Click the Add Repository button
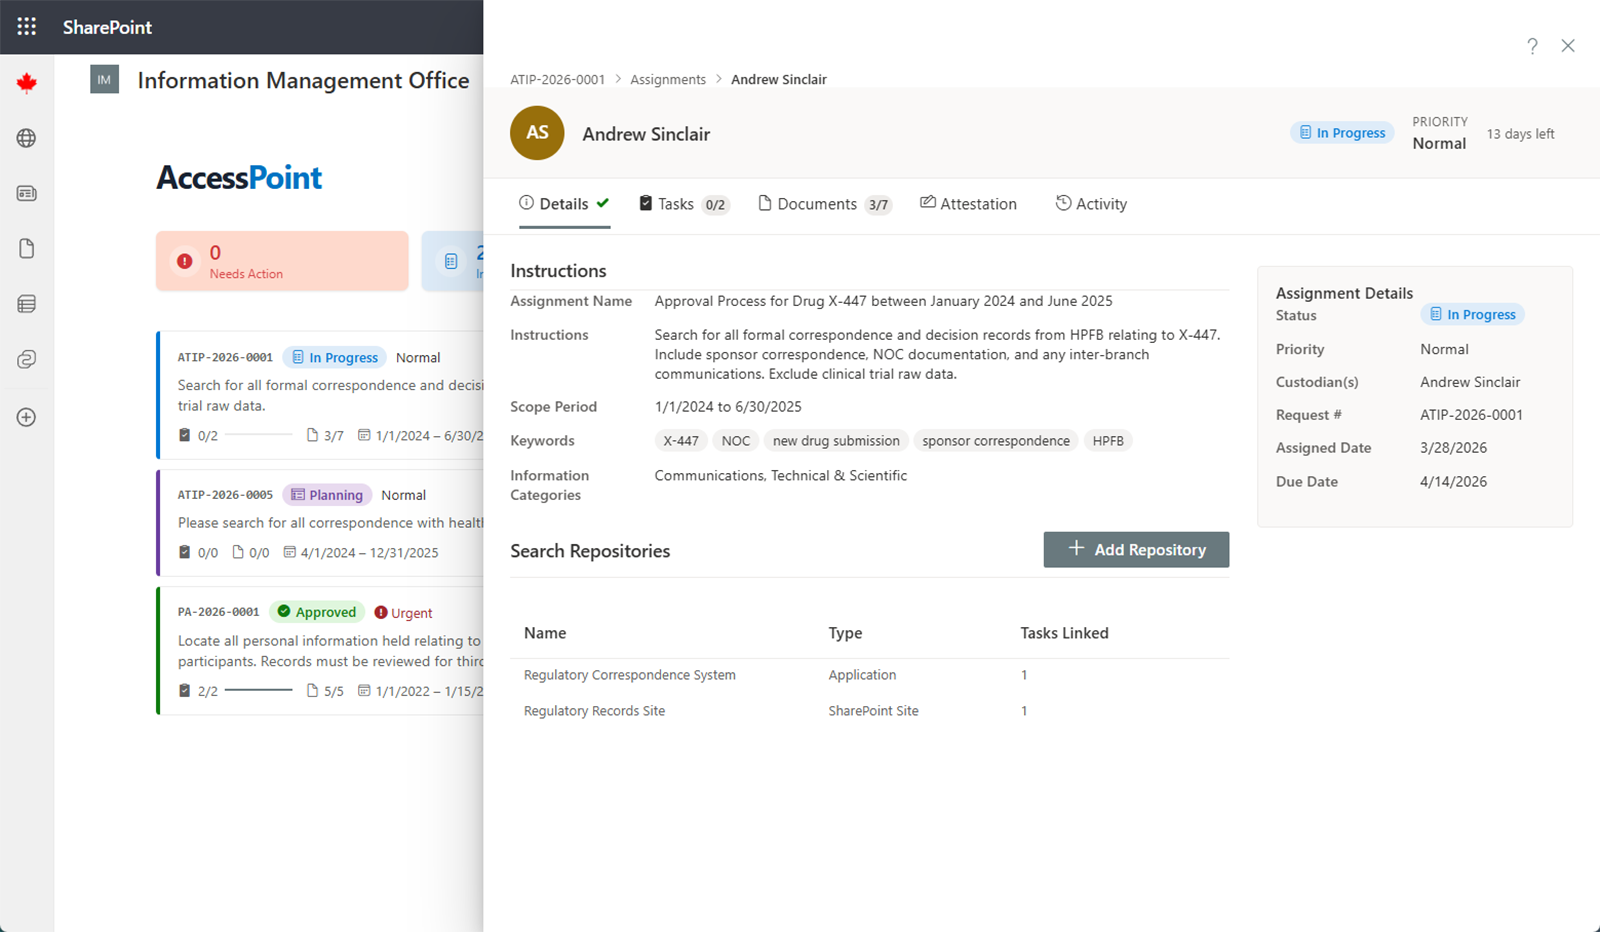The height and width of the screenshot is (932, 1600). pyautogui.click(x=1136, y=549)
